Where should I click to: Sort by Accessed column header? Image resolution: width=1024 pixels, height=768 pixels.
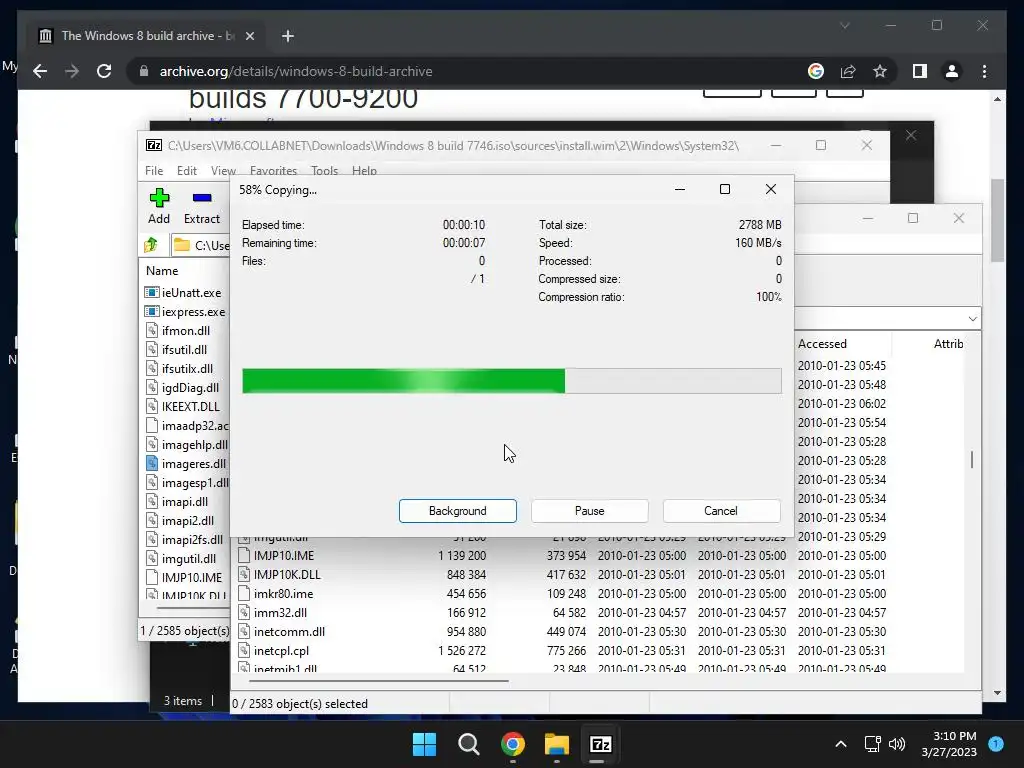click(822, 344)
